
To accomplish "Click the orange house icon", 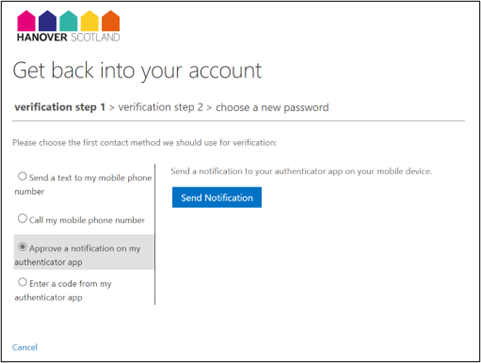I will pyautogui.click(x=111, y=21).
